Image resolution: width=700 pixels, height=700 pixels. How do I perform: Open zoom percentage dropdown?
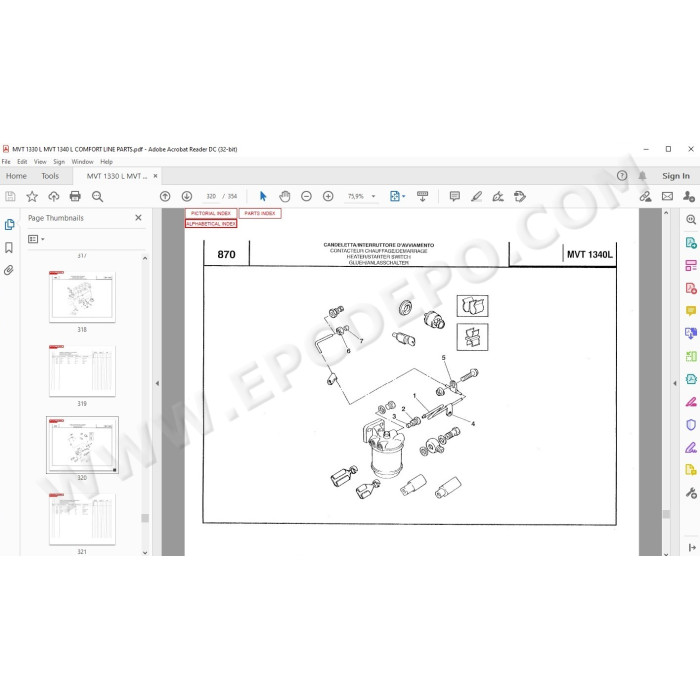(x=373, y=196)
